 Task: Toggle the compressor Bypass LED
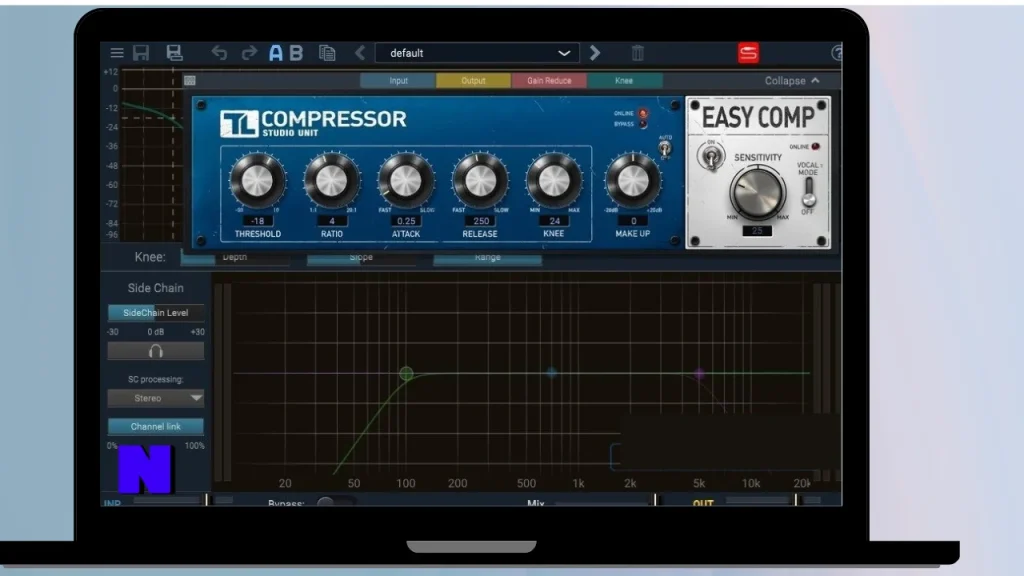pos(643,124)
